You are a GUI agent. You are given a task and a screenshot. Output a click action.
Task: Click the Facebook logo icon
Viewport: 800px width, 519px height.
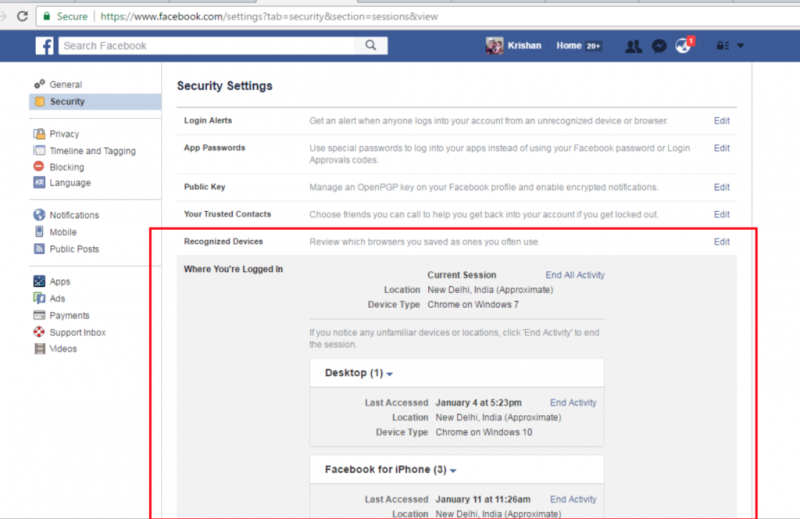pos(44,45)
